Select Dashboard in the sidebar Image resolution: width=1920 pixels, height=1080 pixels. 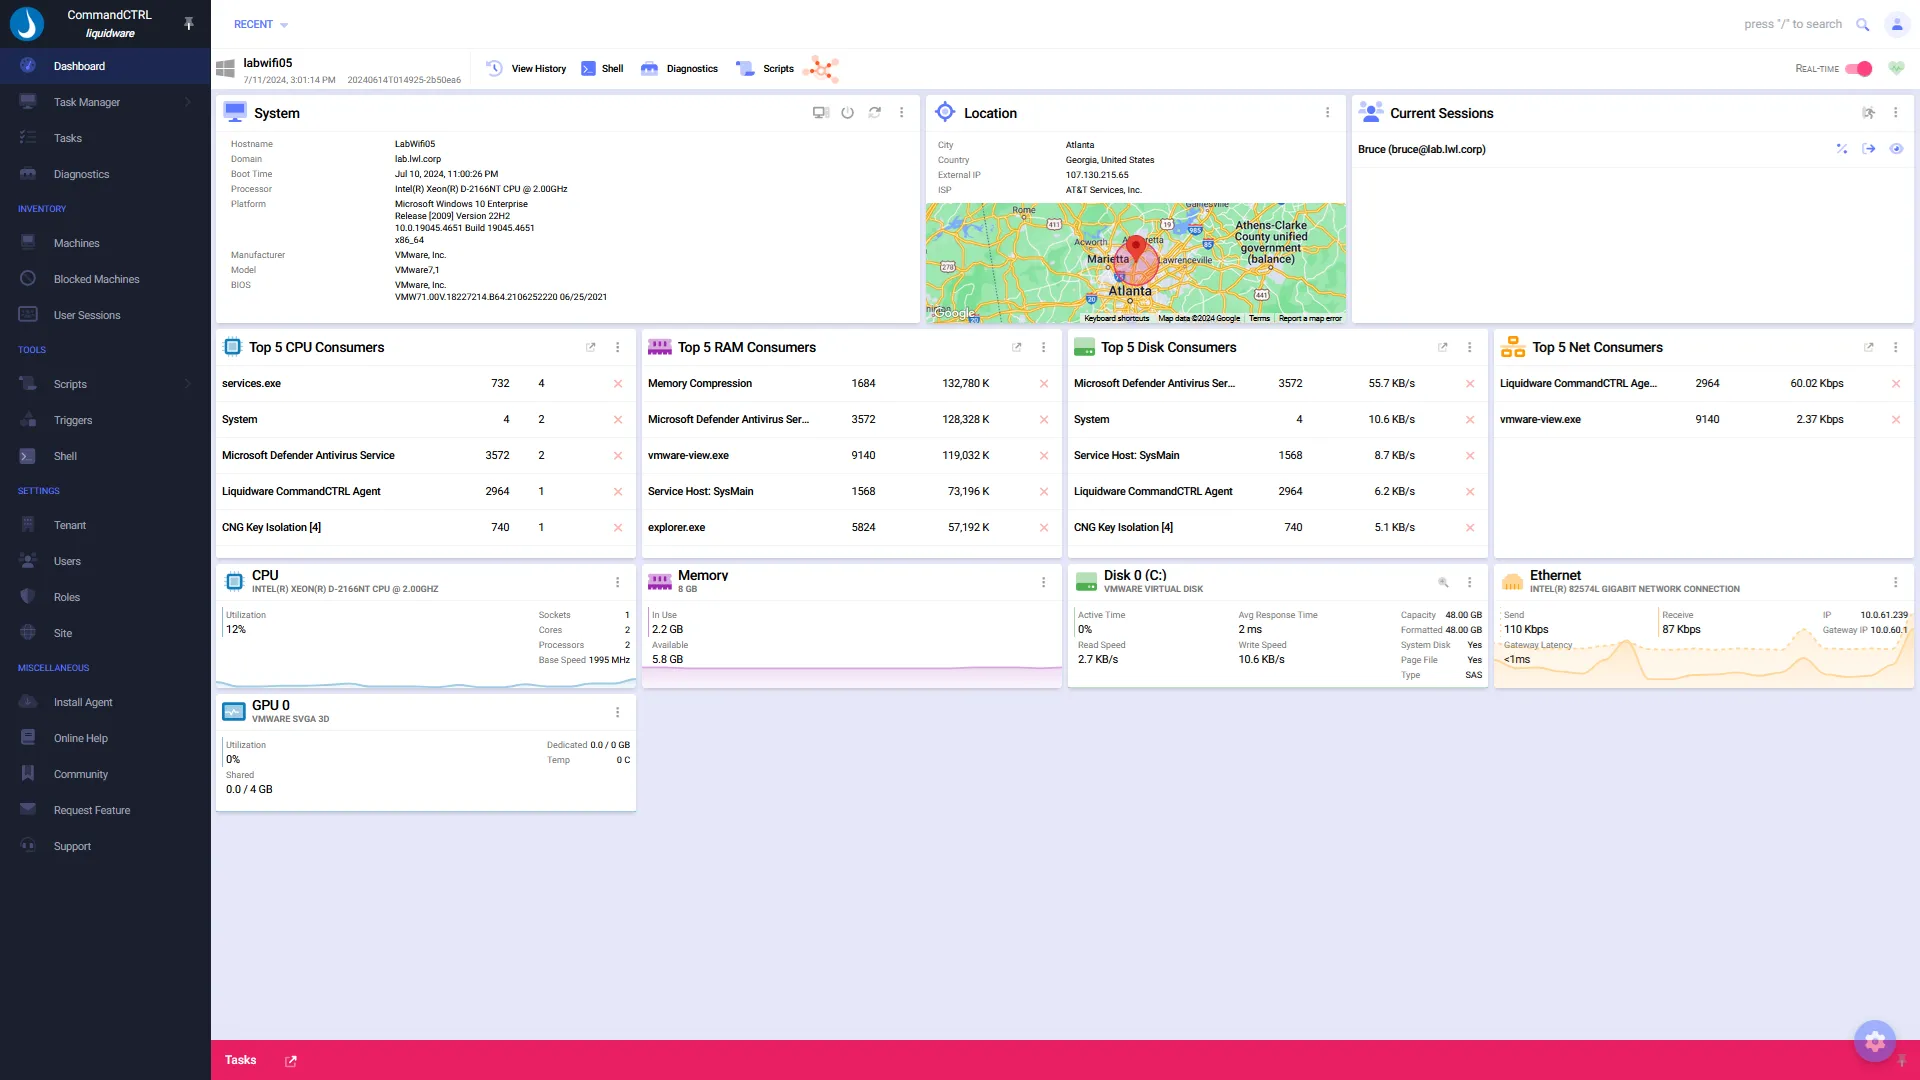pyautogui.click(x=105, y=66)
